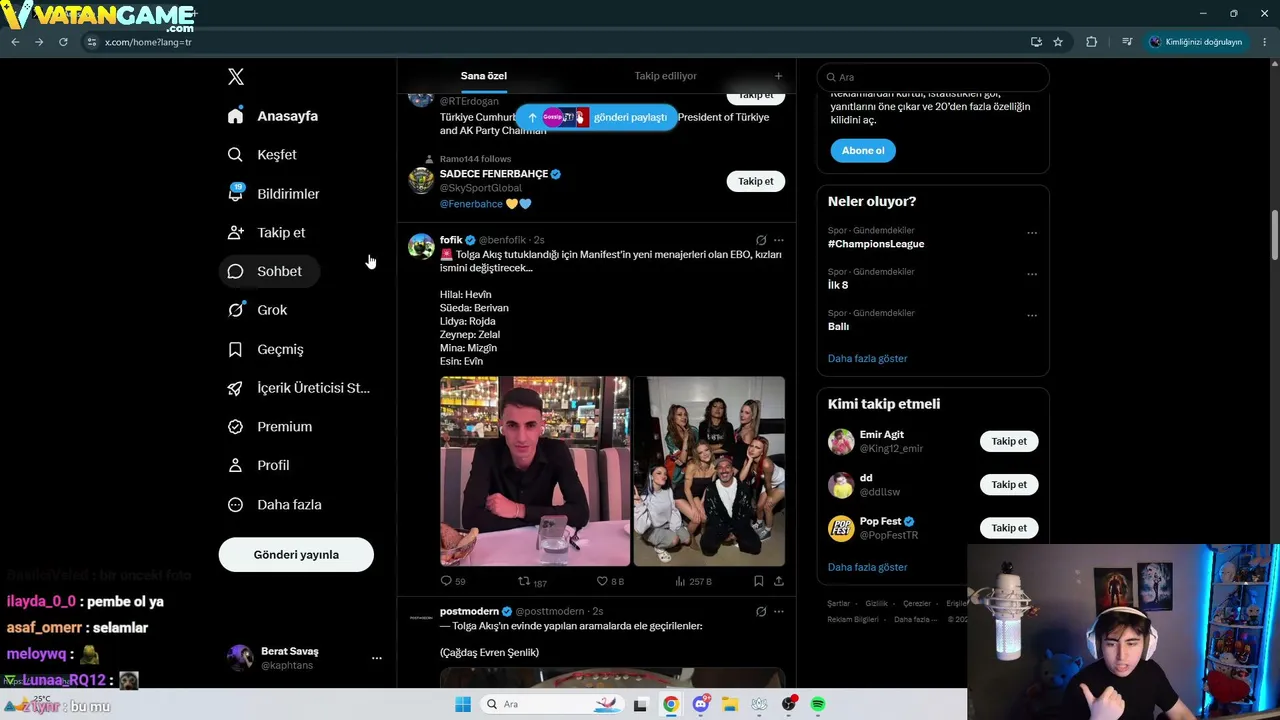
Task: Open the browser extensions menu
Action: 1091,42
